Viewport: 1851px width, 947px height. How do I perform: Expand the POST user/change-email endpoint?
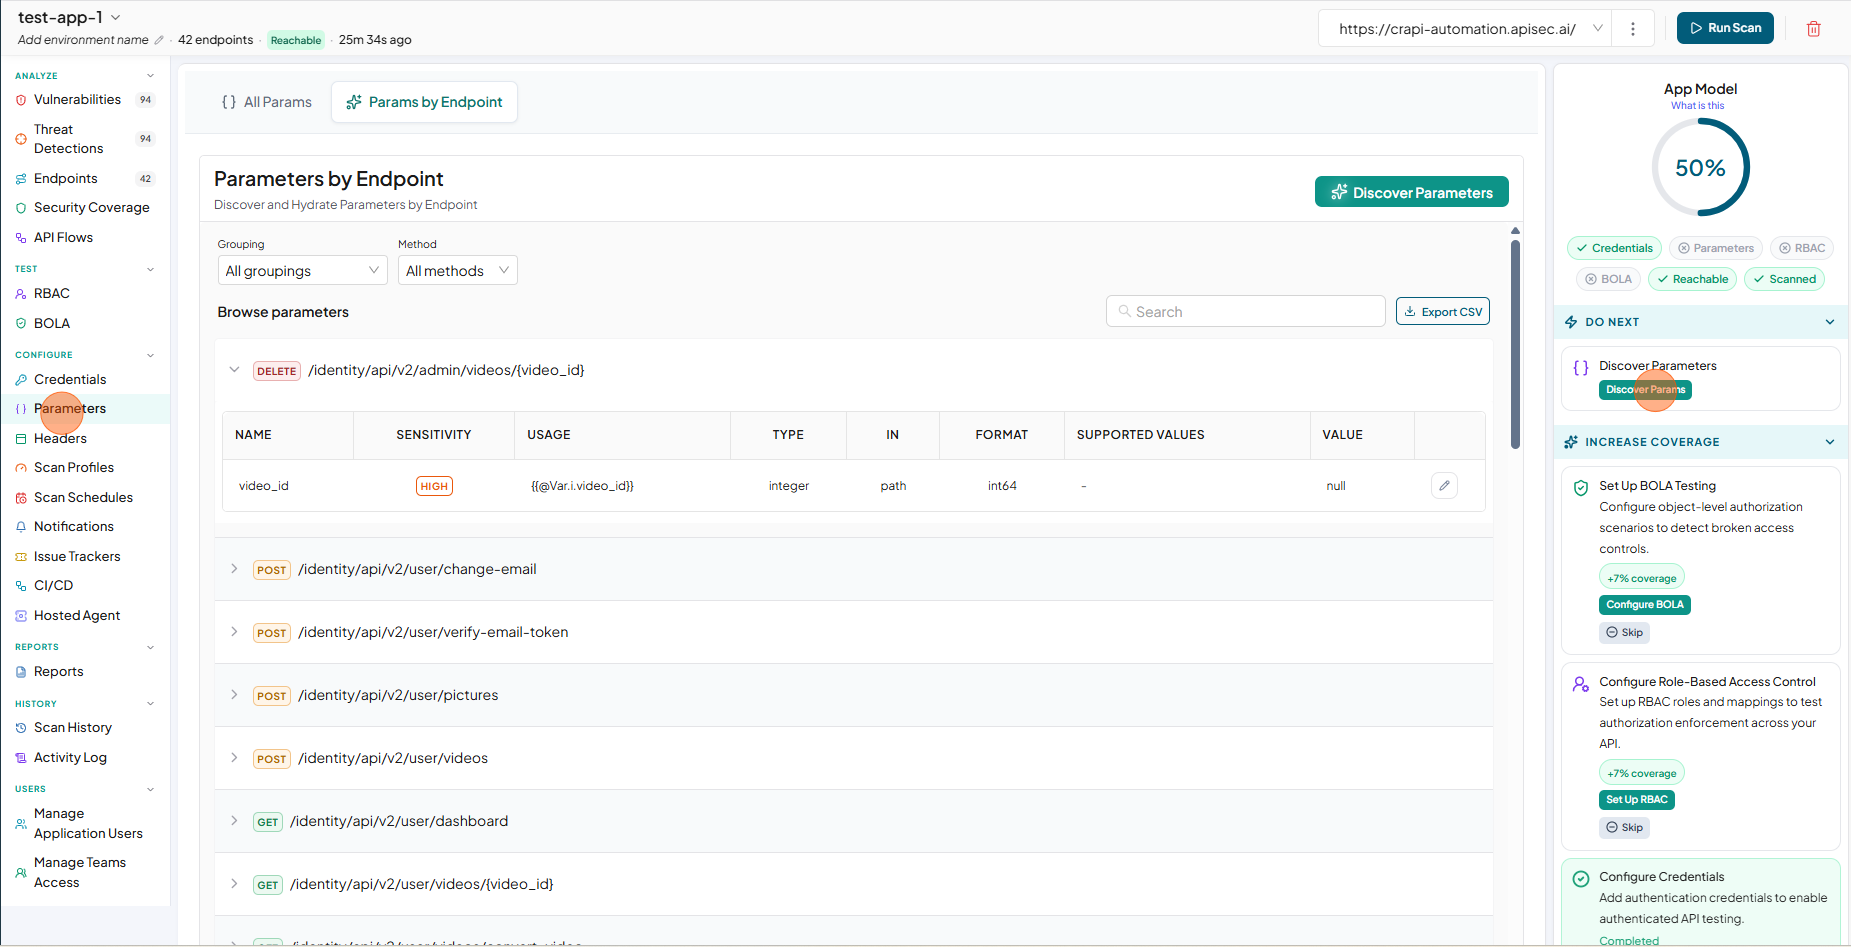(234, 569)
